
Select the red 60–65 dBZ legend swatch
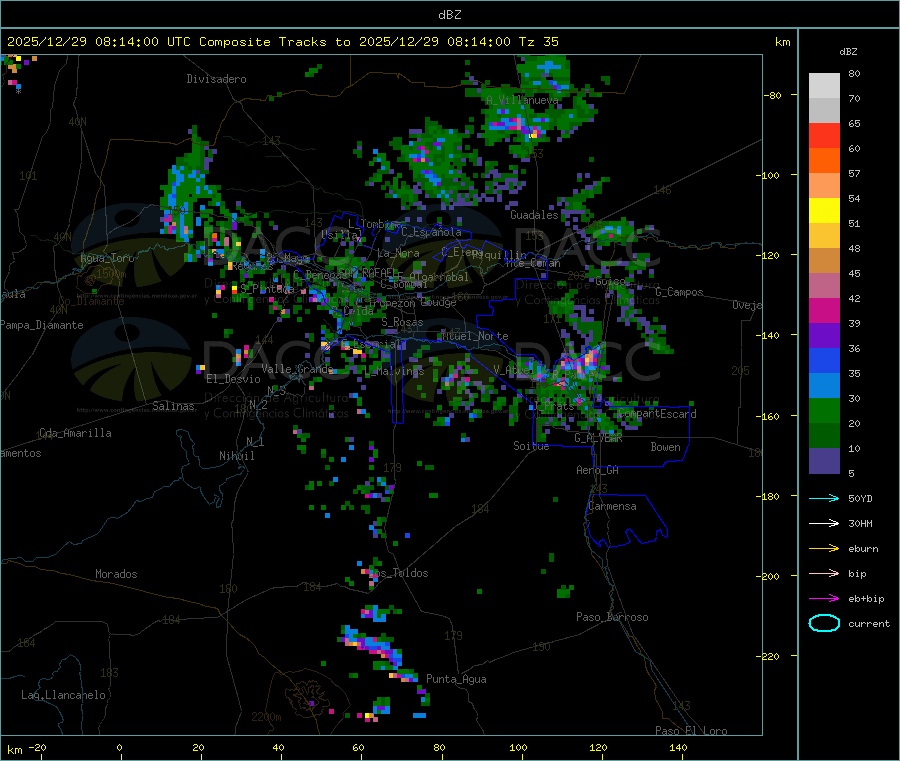coord(824,135)
